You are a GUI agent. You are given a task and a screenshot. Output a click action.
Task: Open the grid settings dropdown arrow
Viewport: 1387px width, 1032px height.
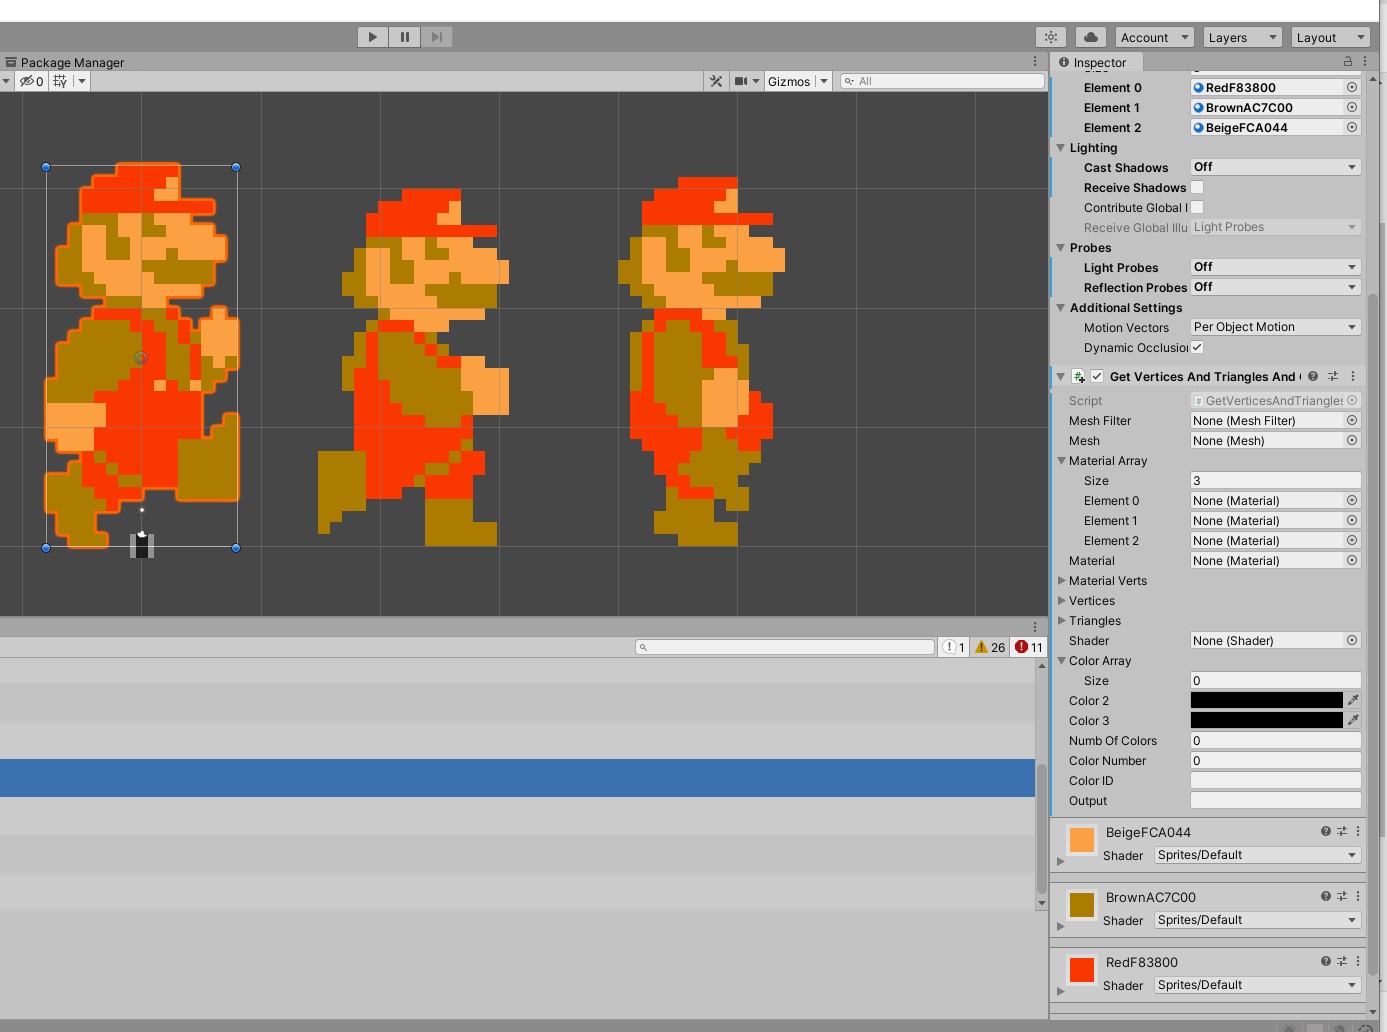point(82,81)
